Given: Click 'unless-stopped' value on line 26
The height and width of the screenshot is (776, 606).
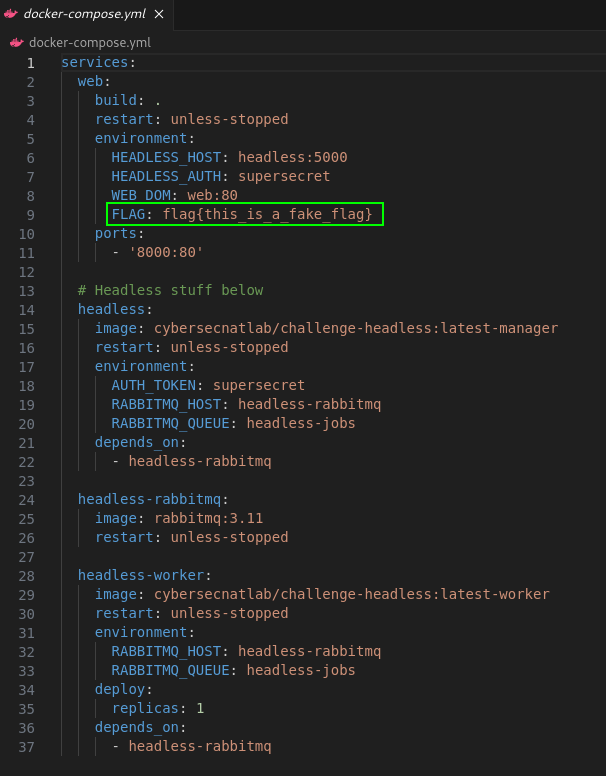Looking at the screenshot, I should pos(229,537).
